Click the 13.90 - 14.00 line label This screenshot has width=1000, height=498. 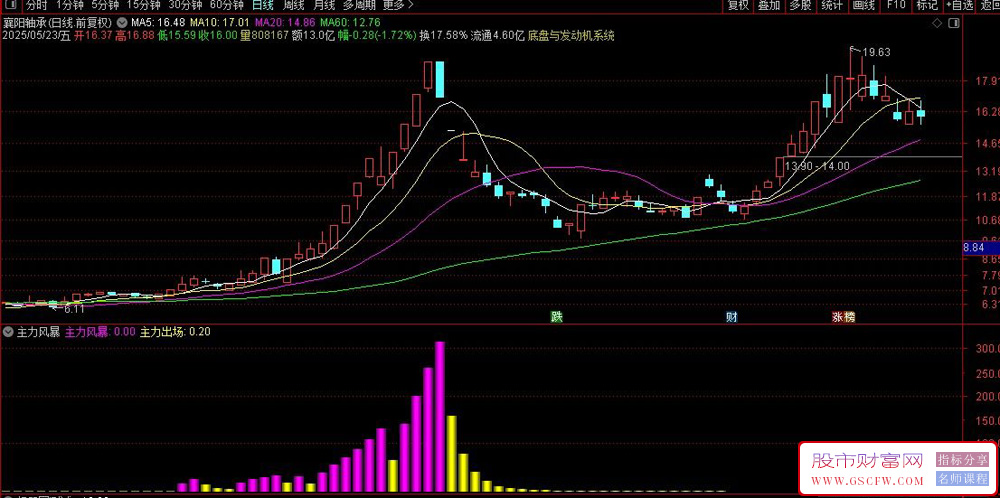817,166
